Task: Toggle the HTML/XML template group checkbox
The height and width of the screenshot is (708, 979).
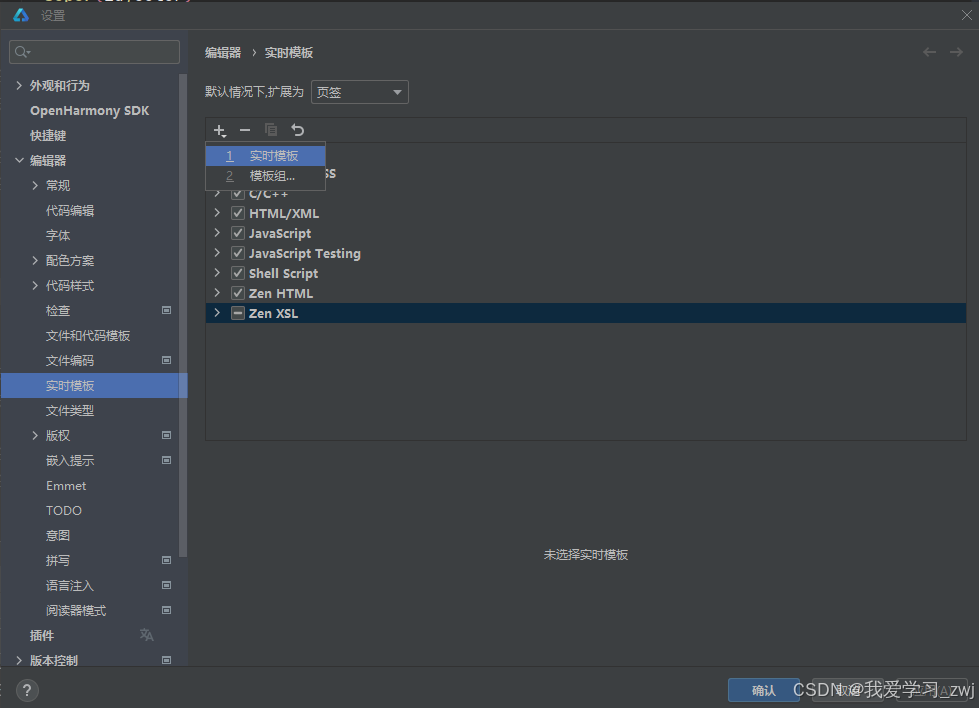Action: [238, 213]
